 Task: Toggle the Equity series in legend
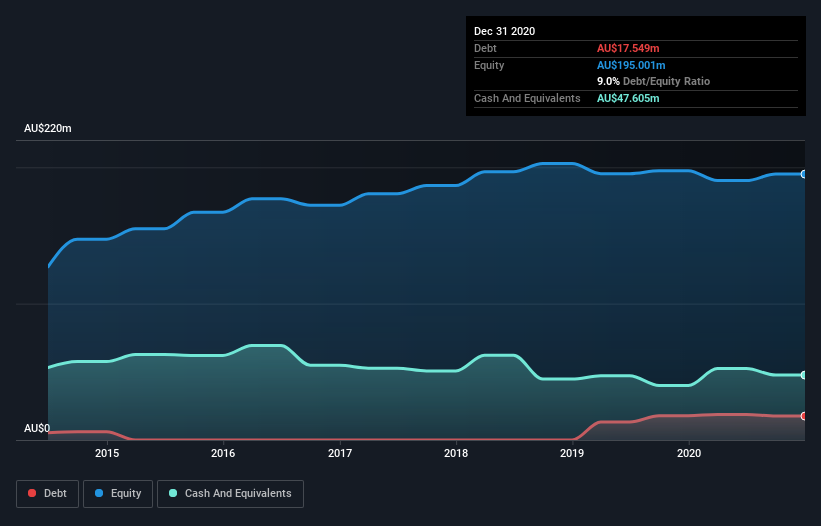(118, 494)
